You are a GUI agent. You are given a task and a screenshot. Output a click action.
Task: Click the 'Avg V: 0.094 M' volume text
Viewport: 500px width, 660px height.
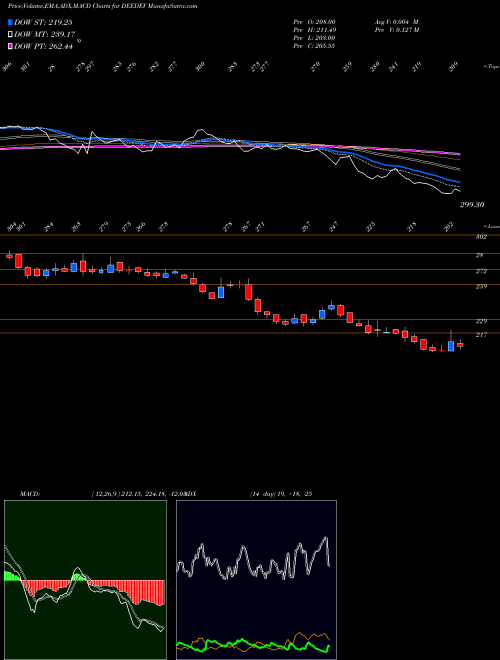(x=396, y=21)
